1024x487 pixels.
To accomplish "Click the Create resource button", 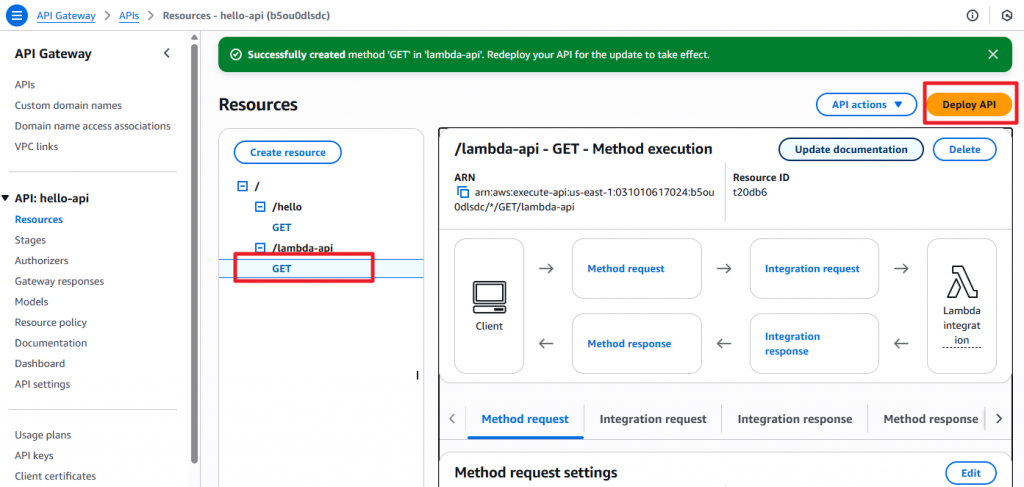I will click(x=287, y=152).
